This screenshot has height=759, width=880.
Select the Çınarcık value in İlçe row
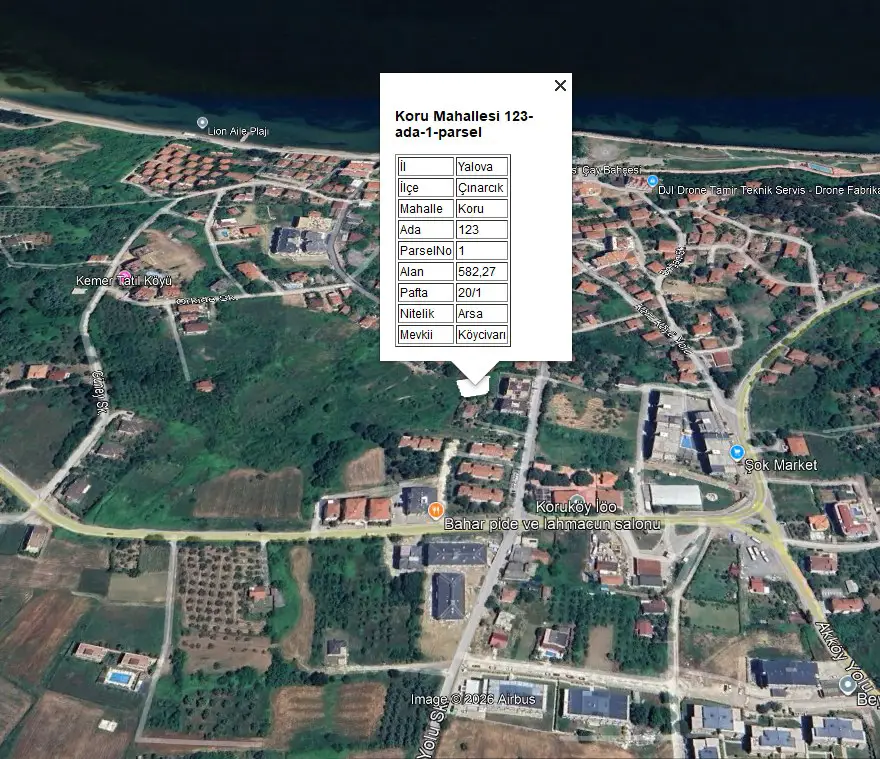click(482, 188)
